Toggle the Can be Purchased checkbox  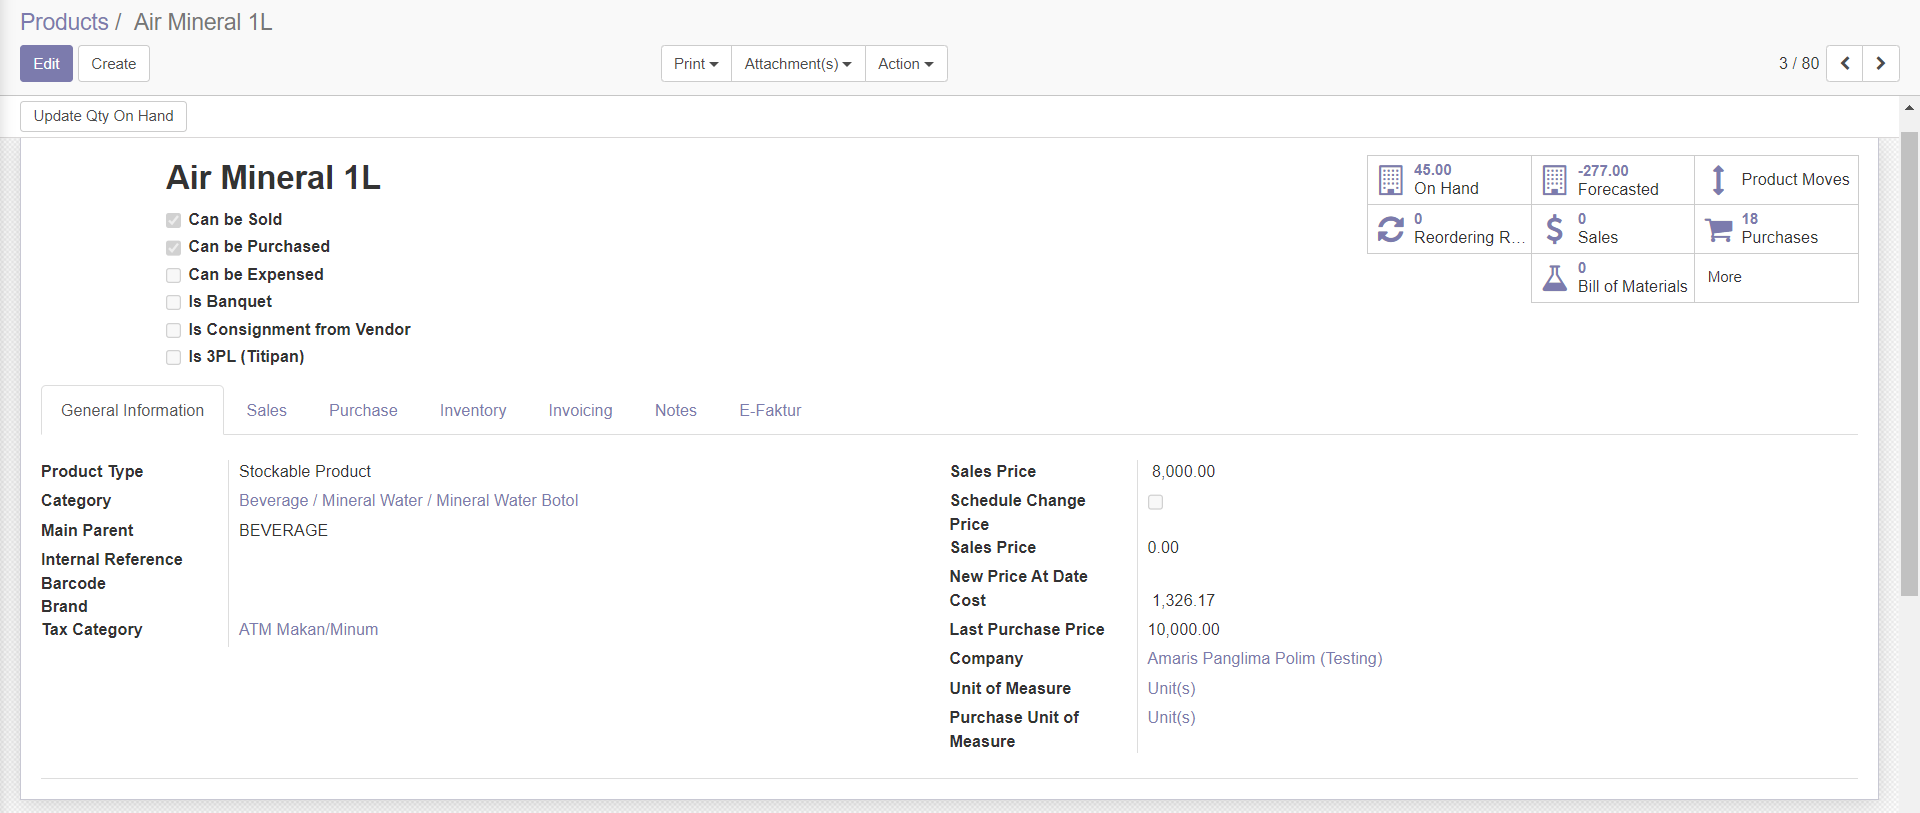click(x=173, y=247)
